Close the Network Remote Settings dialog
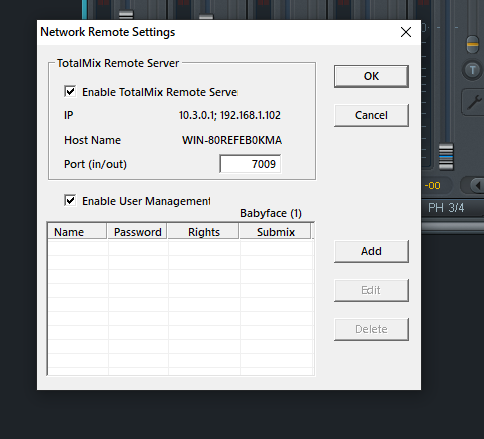Image resolution: width=484 pixels, height=439 pixels. pyautogui.click(x=406, y=32)
